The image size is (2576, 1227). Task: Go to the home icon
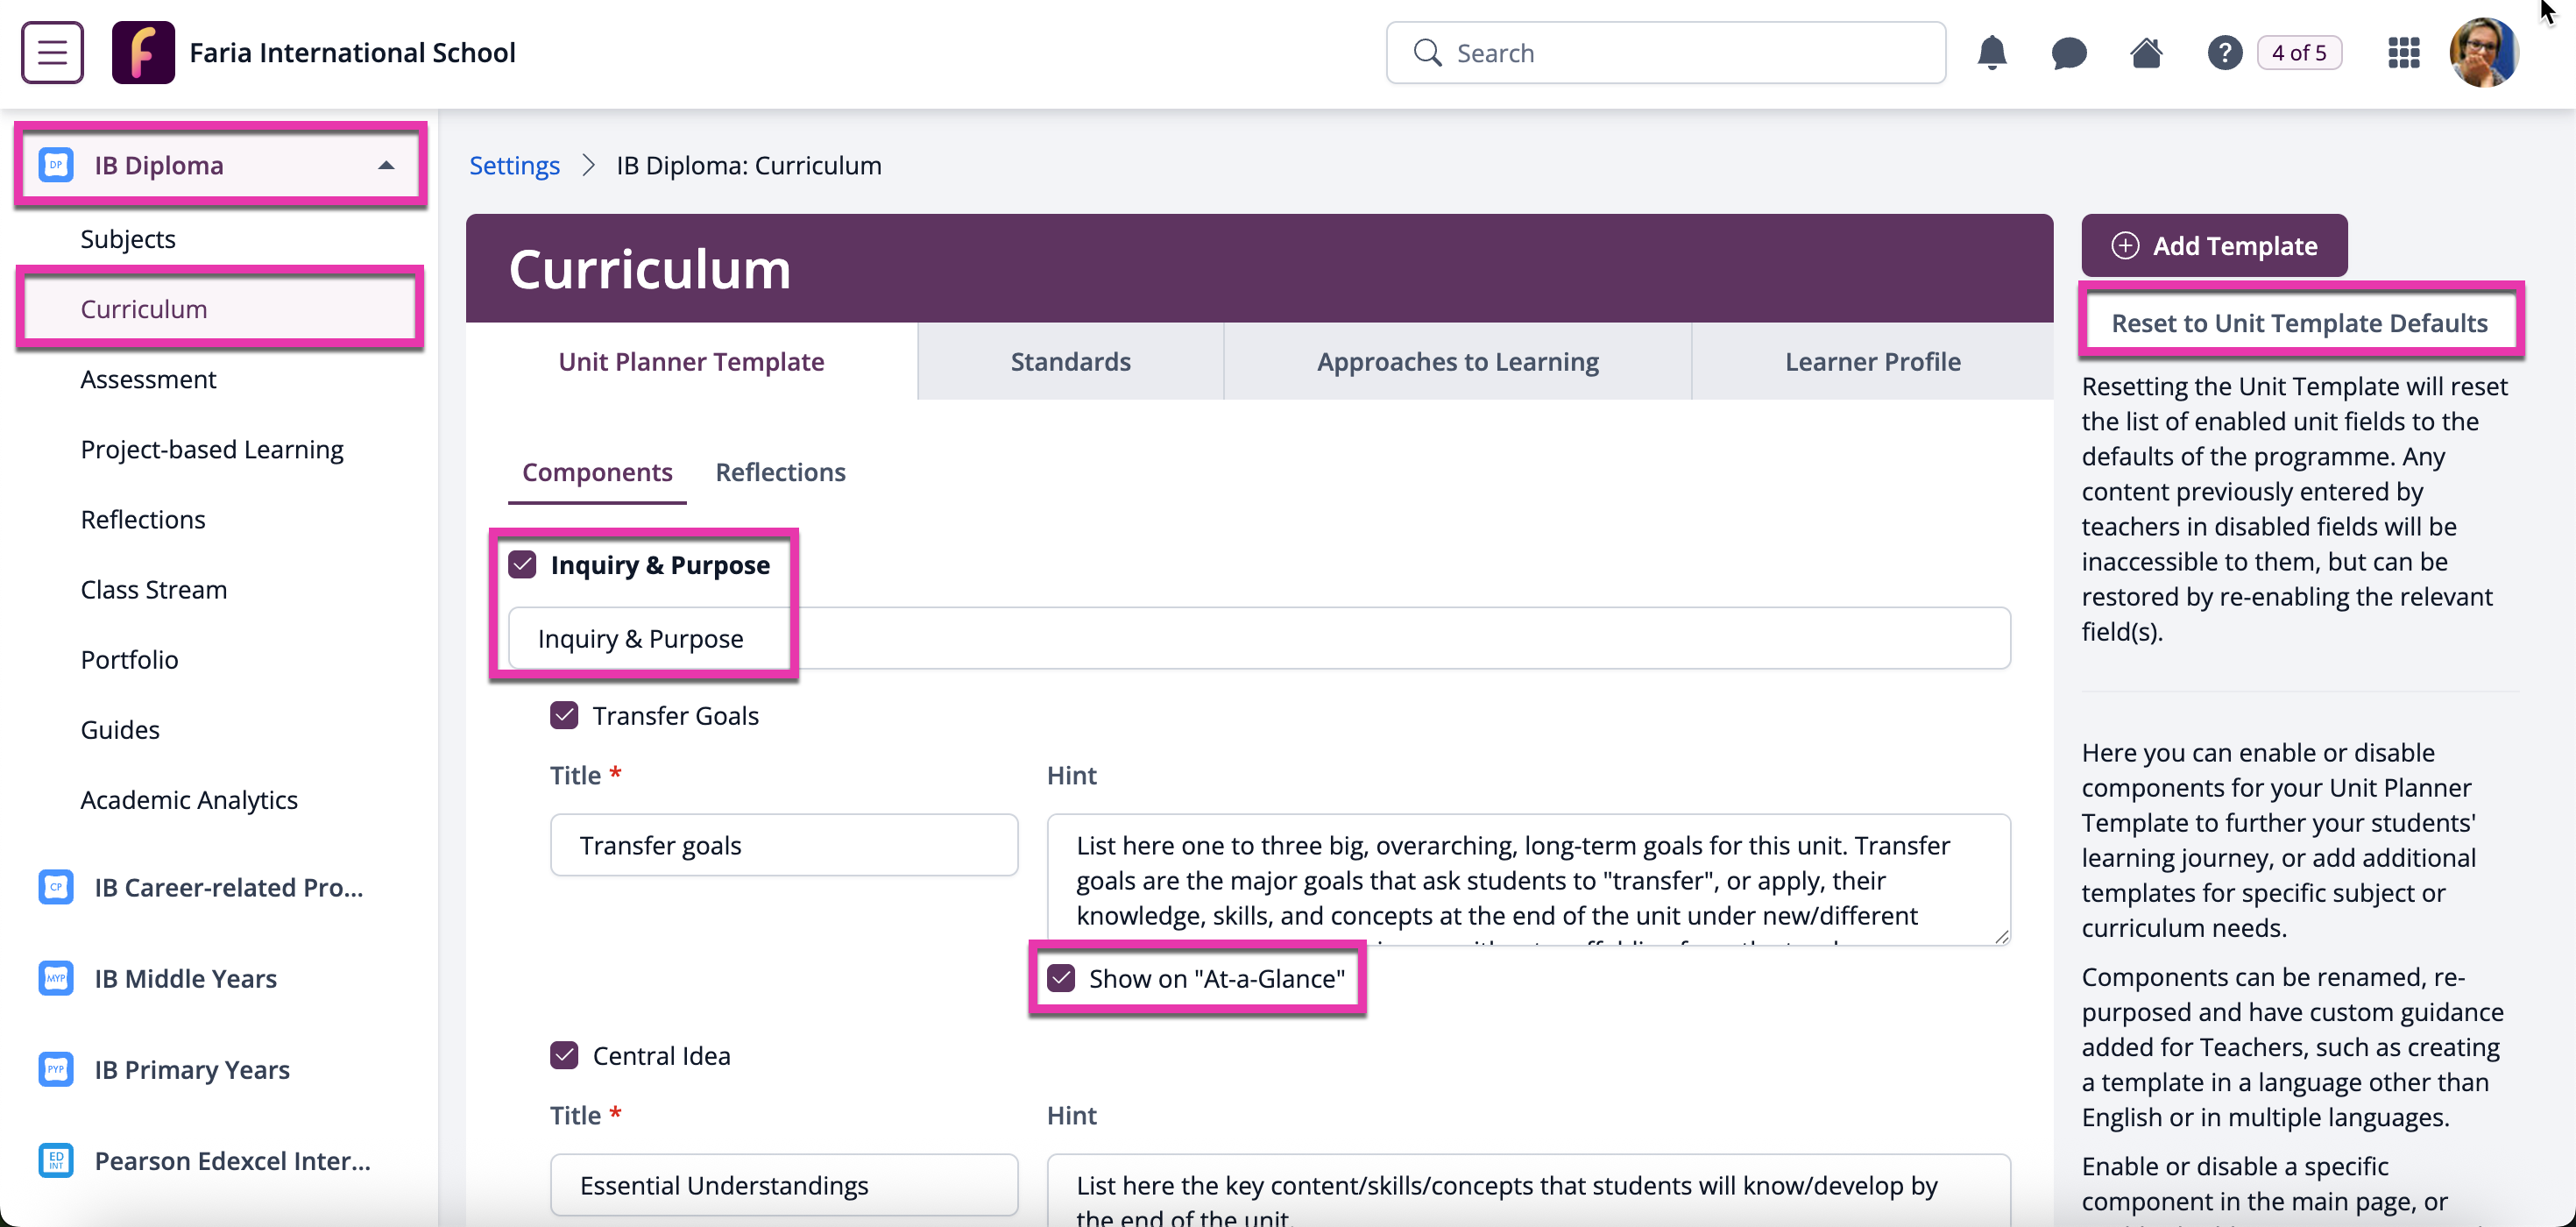click(2146, 52)
